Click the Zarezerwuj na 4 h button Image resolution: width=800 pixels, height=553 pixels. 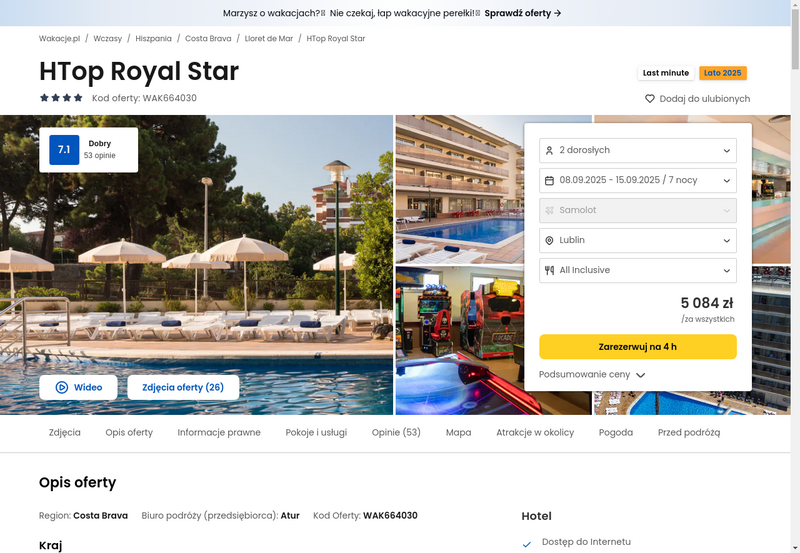coord(638,347)
